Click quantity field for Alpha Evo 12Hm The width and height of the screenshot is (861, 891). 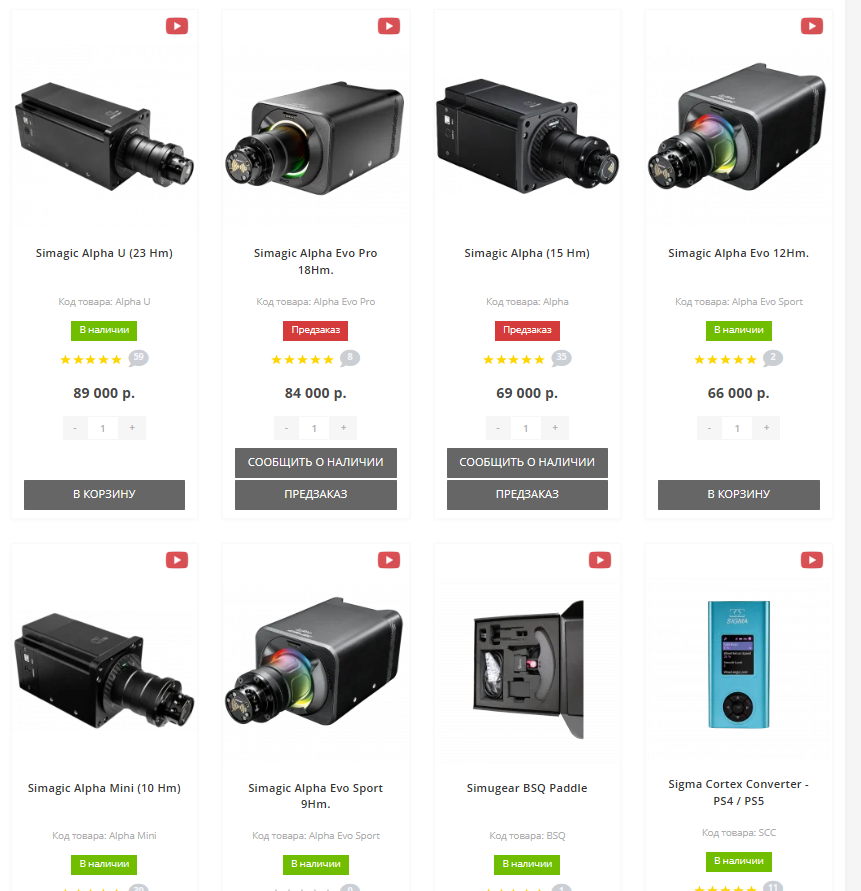[737, 428]
